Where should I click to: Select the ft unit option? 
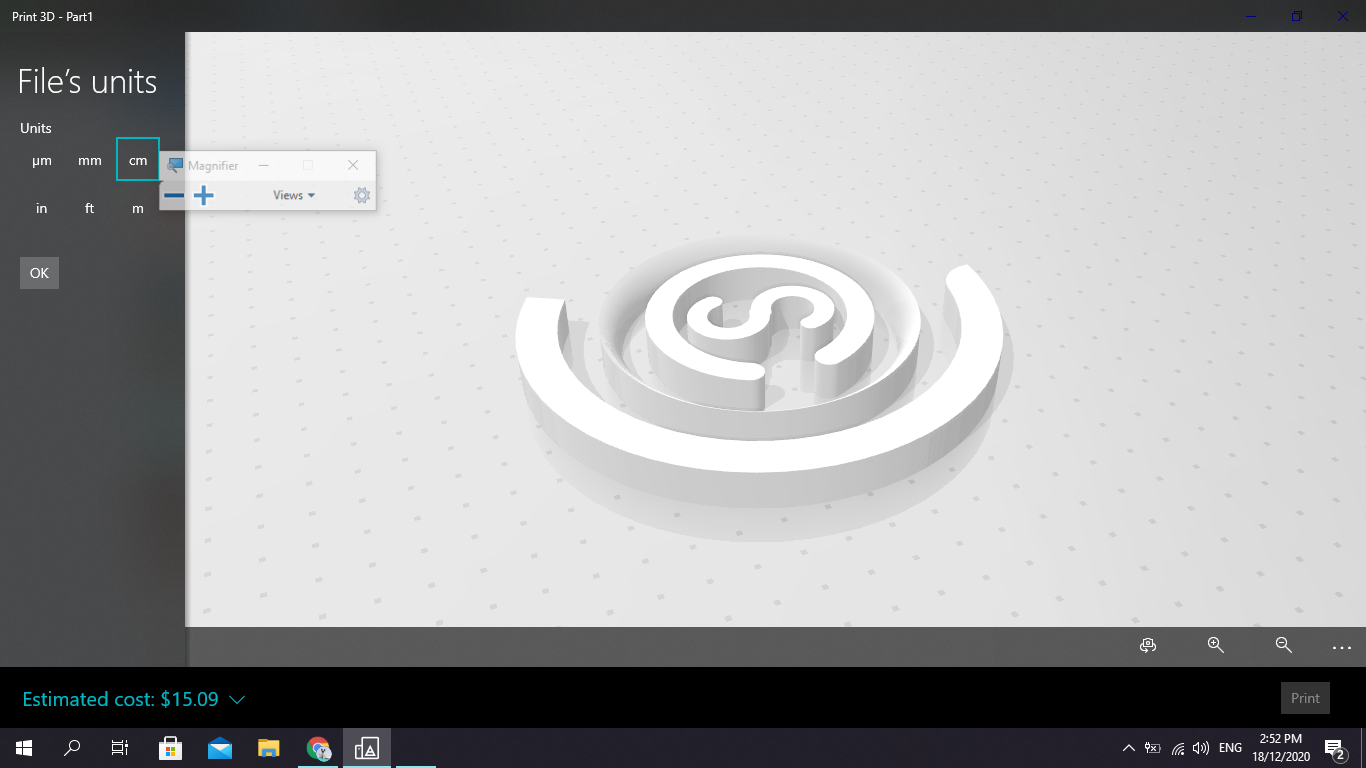point(90,208)
